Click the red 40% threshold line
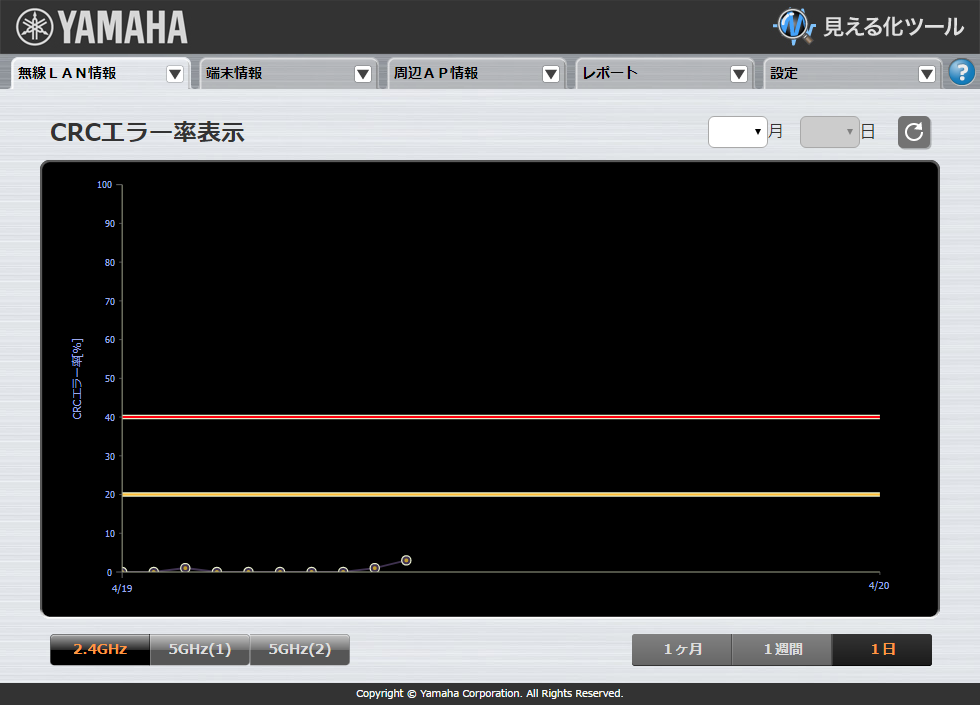This screenshot has width=980, height=705. [x=500, y=416]
